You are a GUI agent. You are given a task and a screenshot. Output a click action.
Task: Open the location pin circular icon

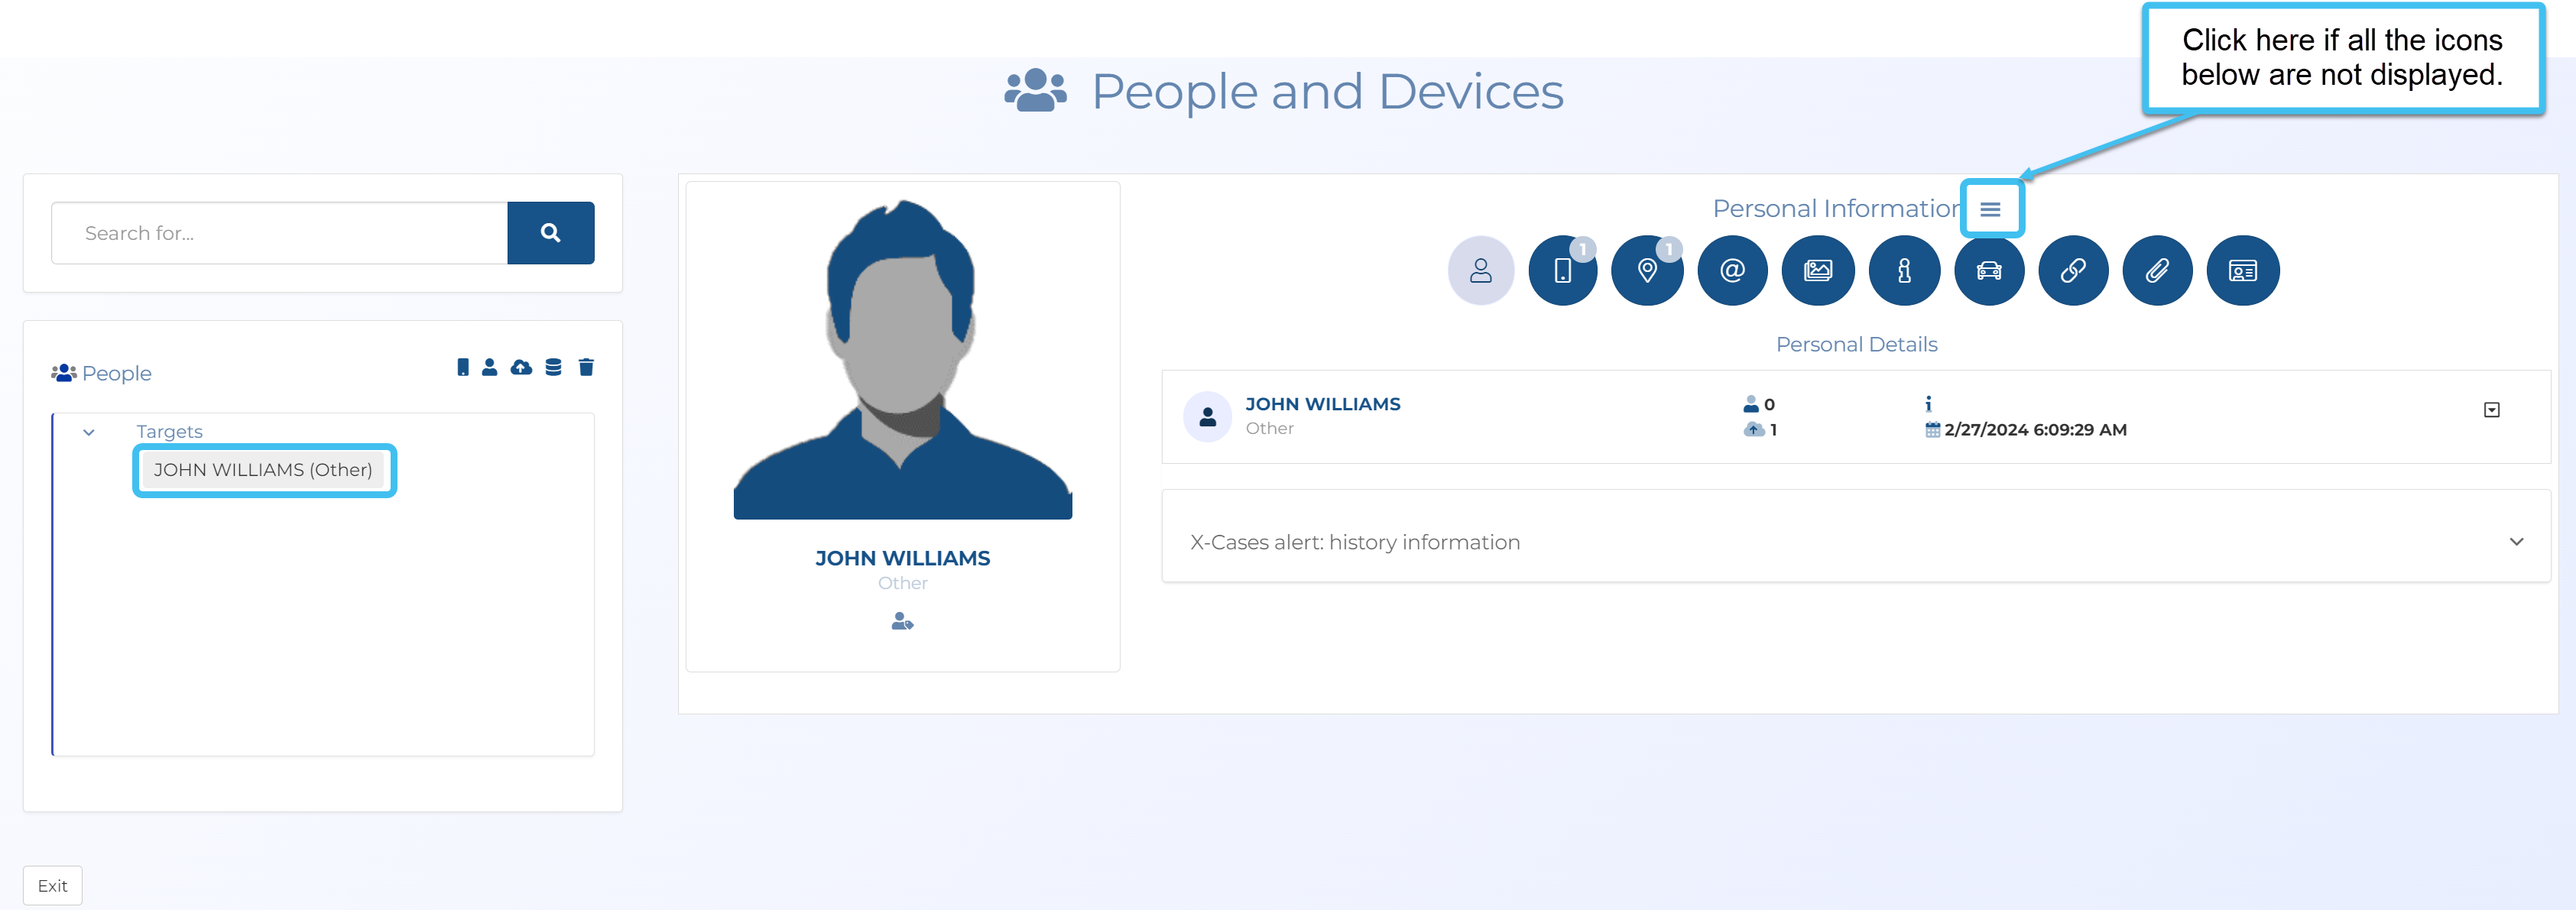tap(1647, 271)
